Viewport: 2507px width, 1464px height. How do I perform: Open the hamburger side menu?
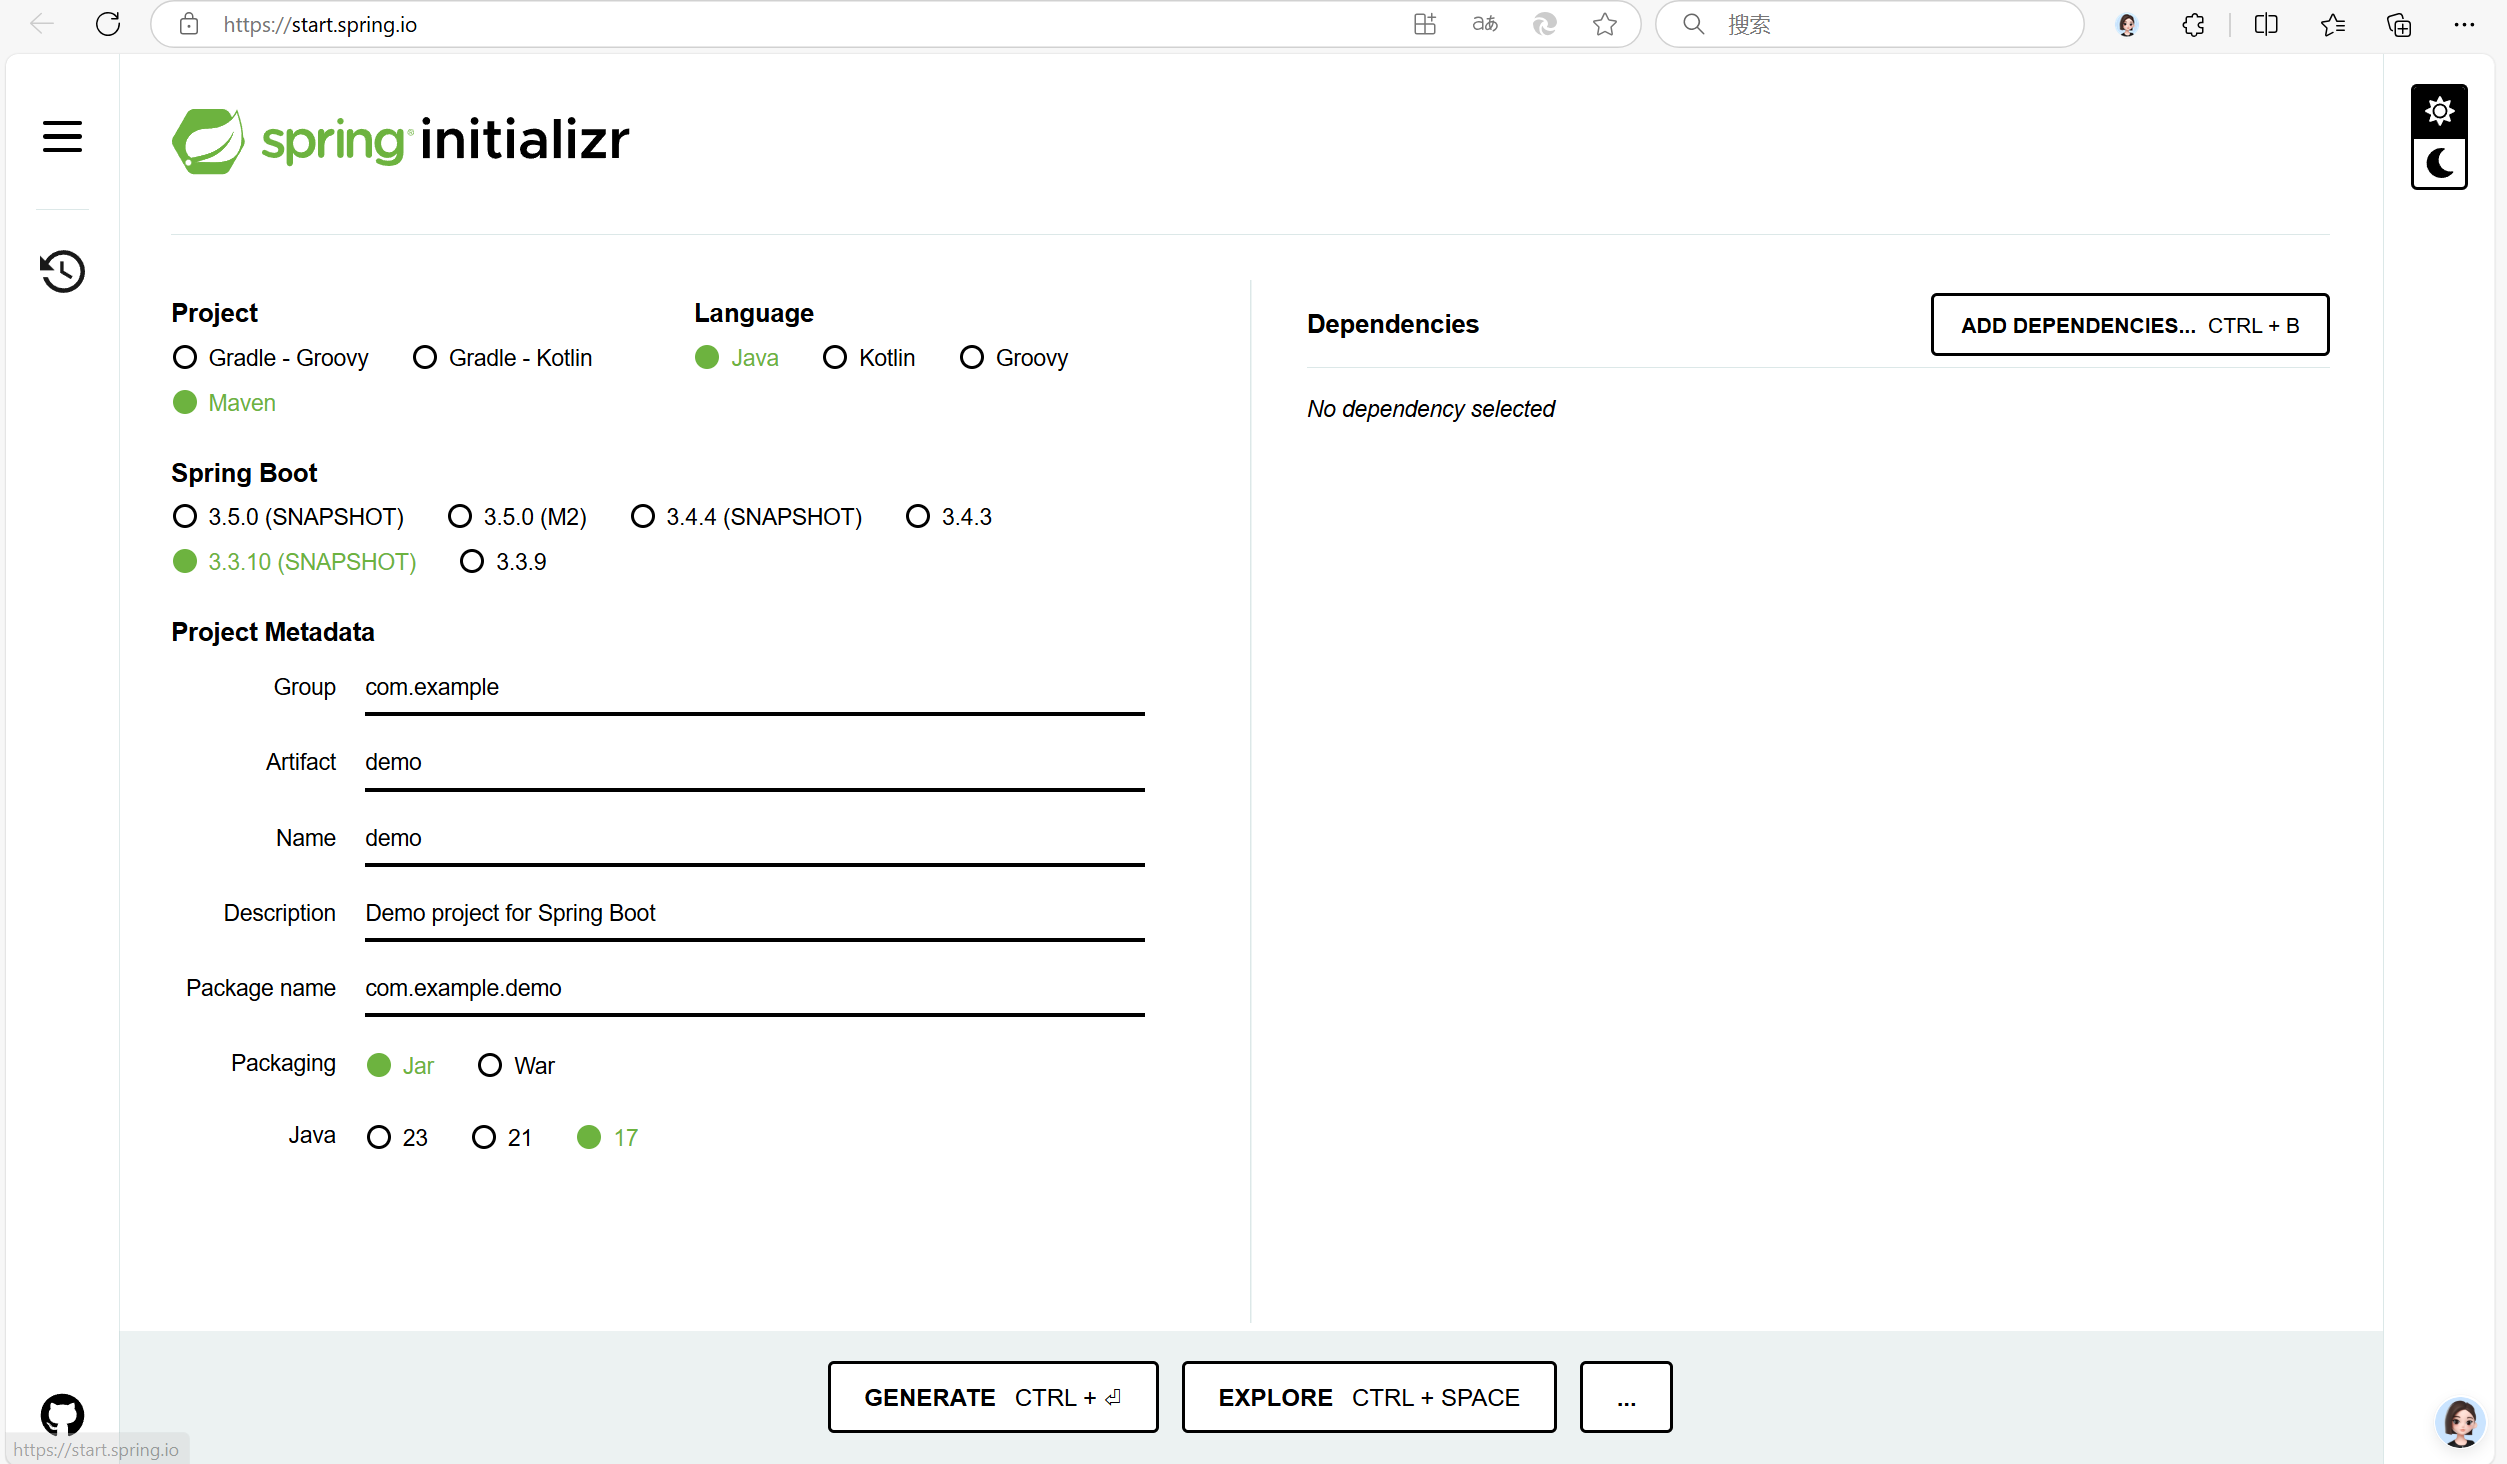pyautogui.click(x=62, y=136)
